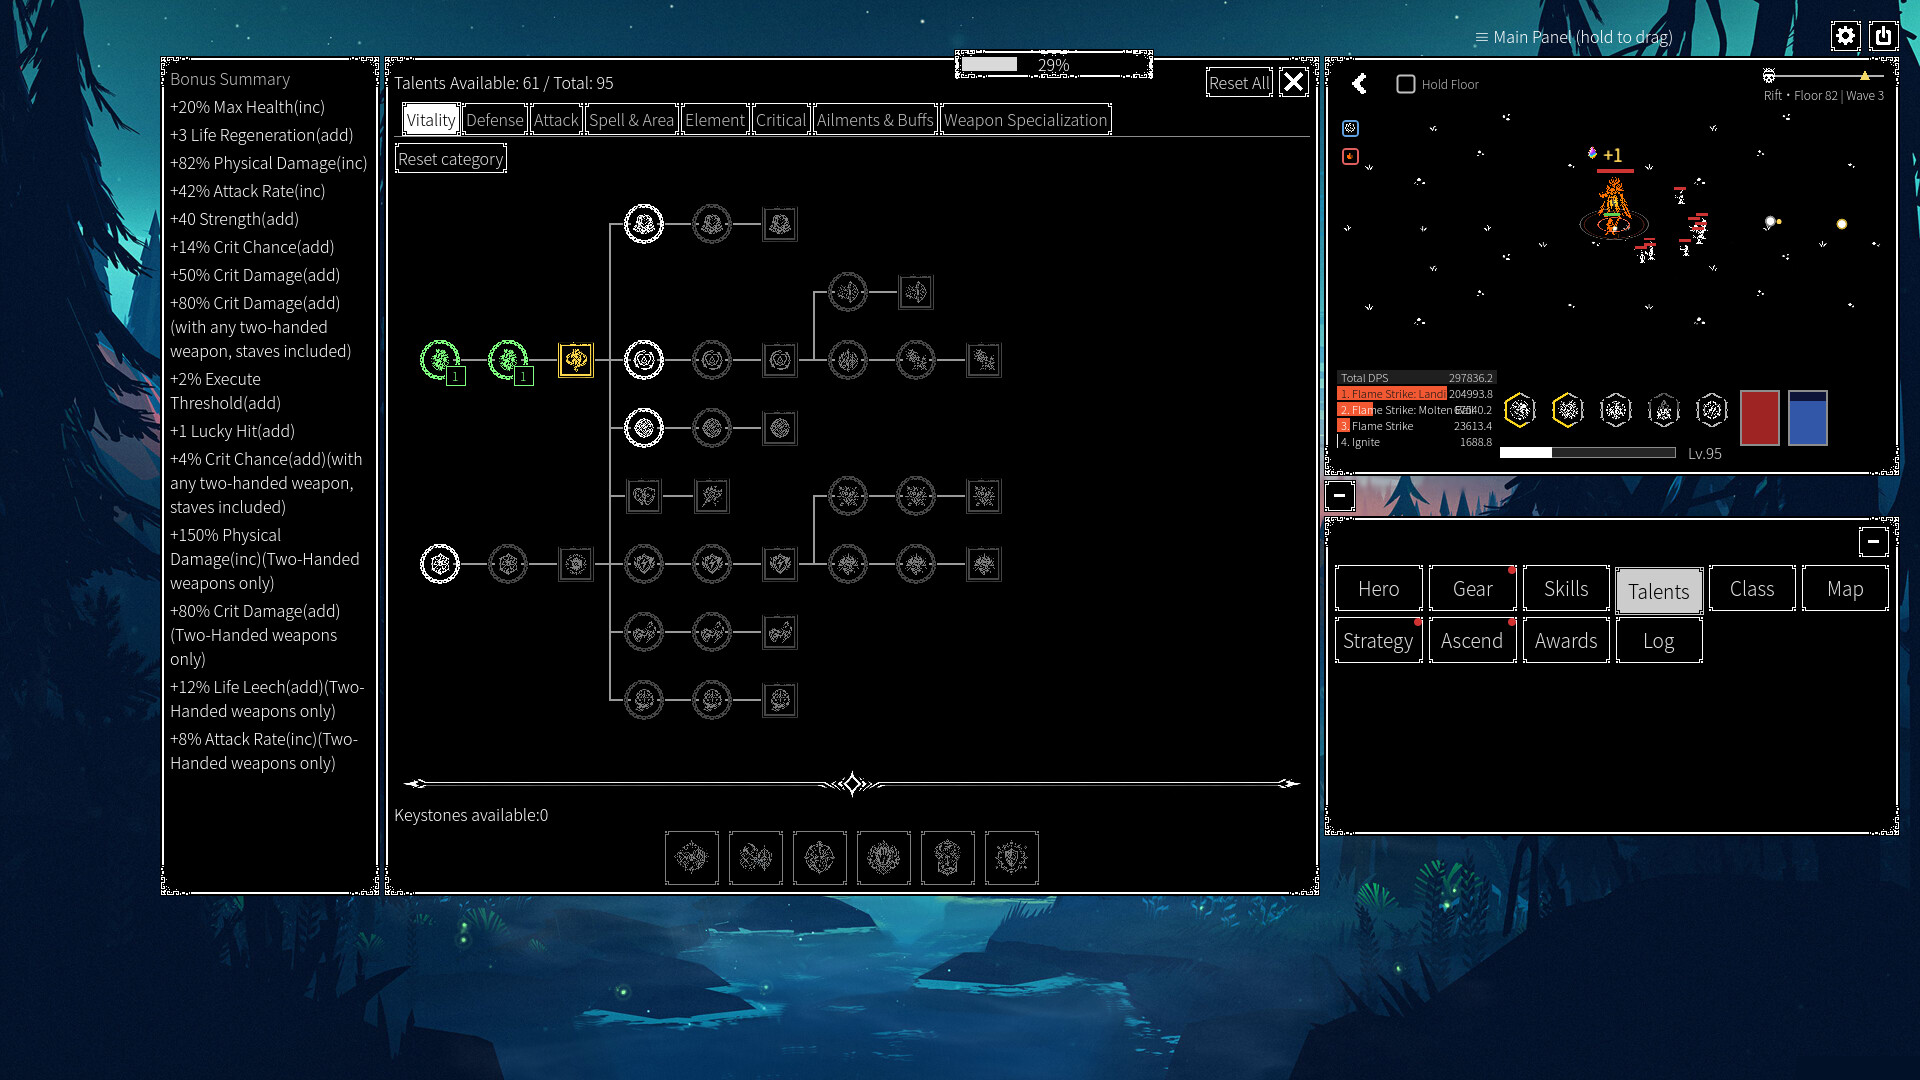Click the floor progress slider
Viewport: 1920px width, 1080px height.
coord(1824,76)
